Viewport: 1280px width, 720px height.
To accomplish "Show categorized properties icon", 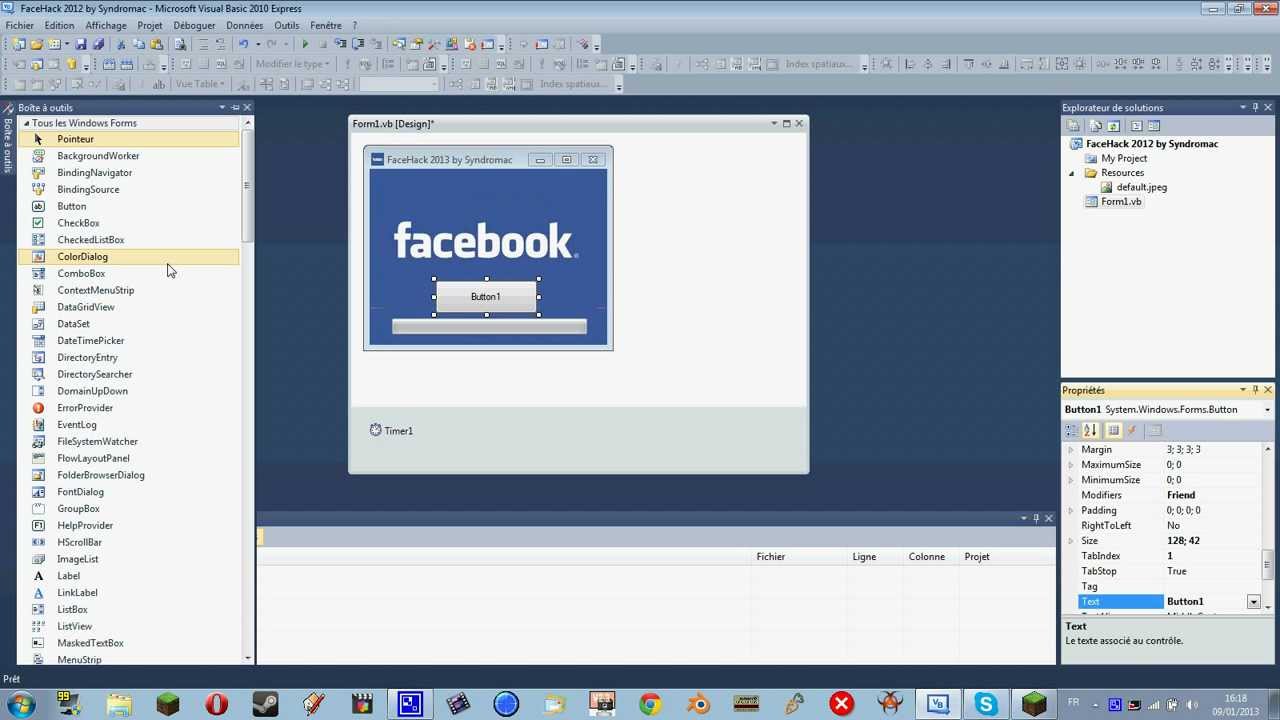I will pos(1071,430).
